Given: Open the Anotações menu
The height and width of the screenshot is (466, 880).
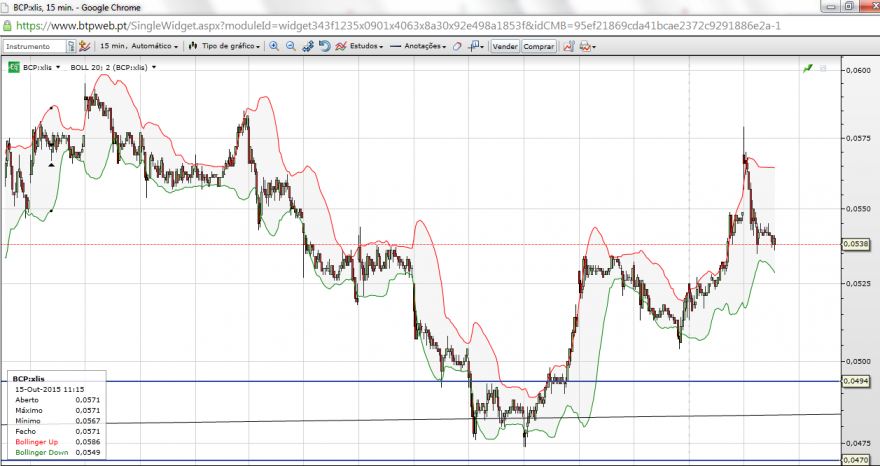Looking at the screenshot, I should pyautogui.click(x=418, y=47).
